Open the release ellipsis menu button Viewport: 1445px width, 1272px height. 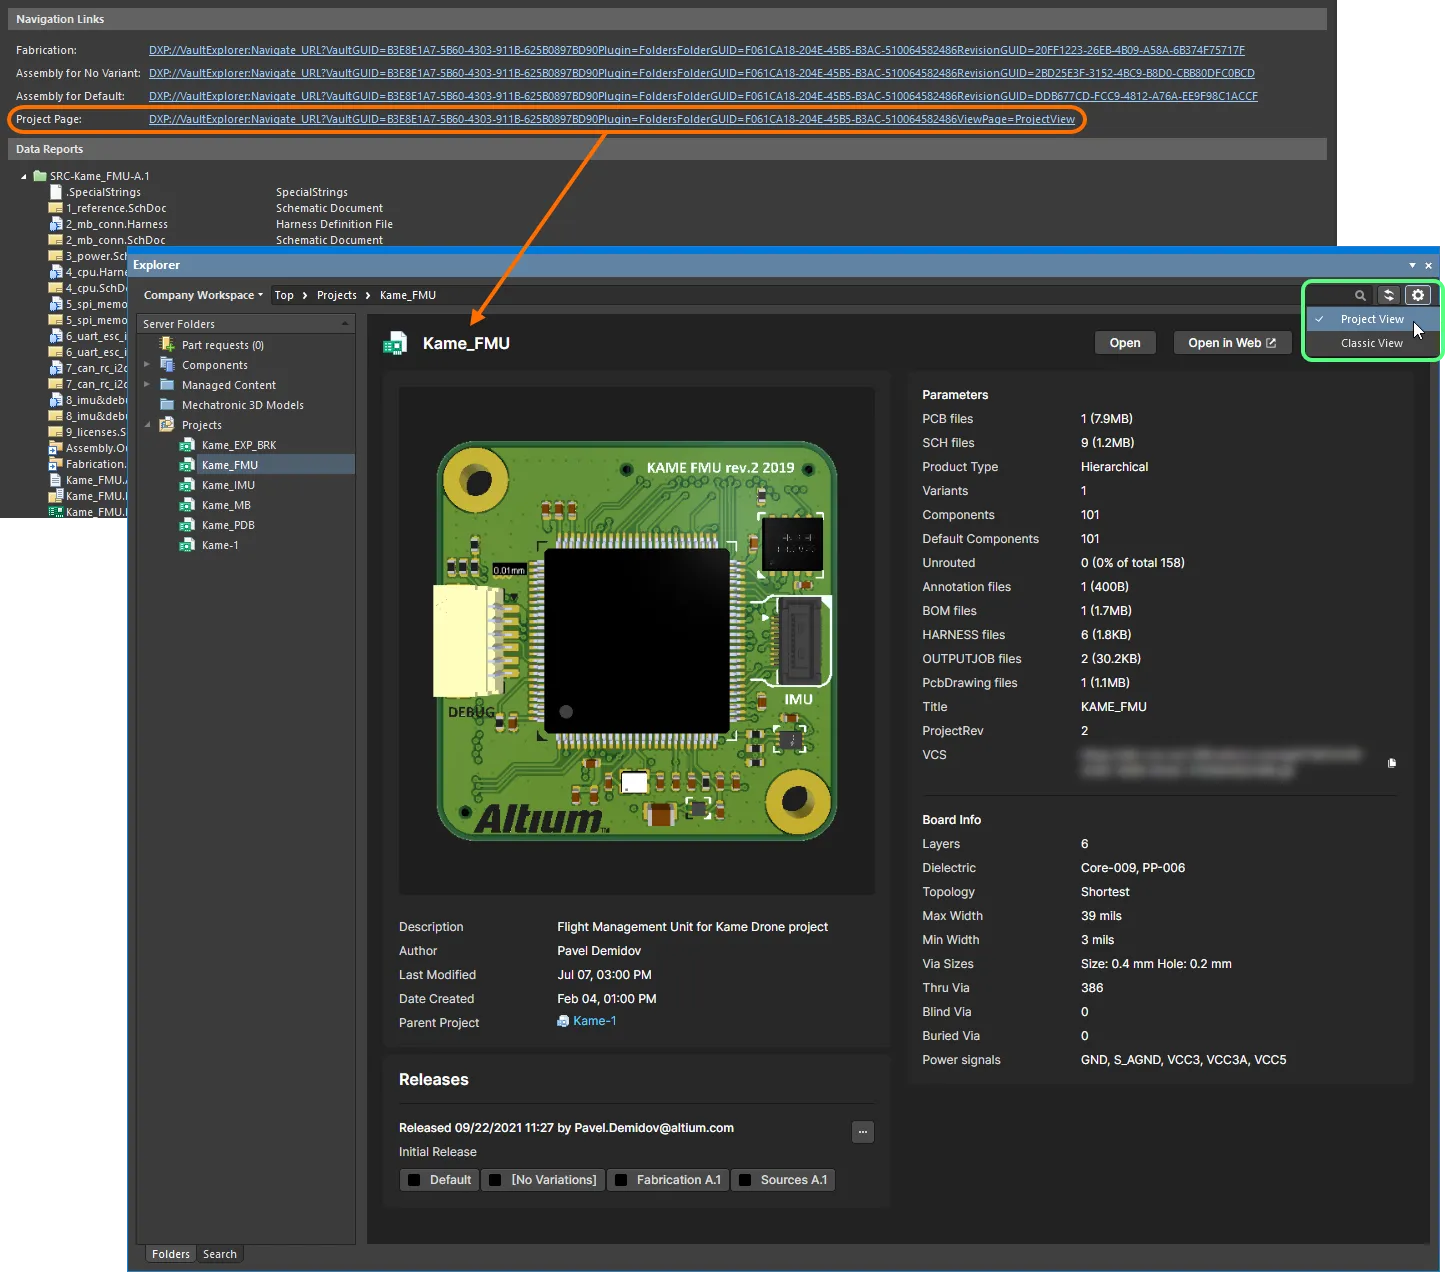[863, 1132]
